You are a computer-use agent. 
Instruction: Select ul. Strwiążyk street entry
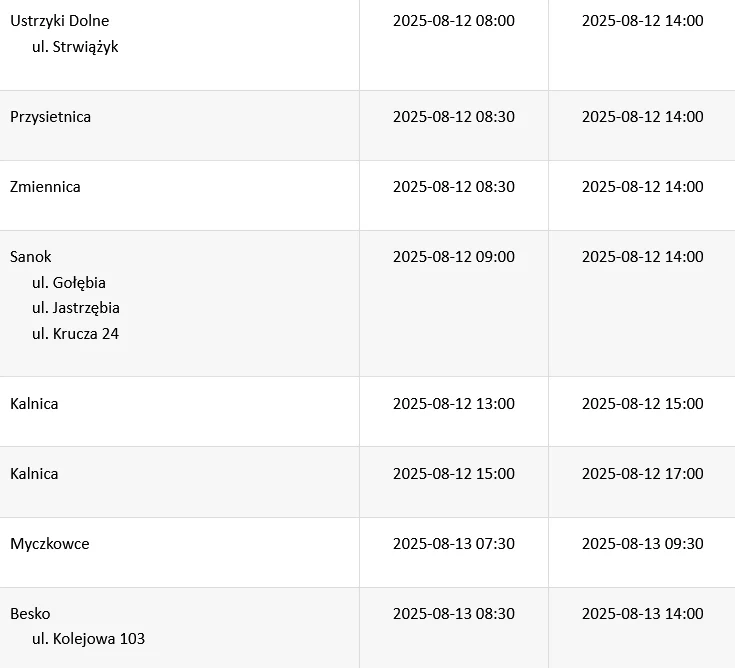pos(75,47)
